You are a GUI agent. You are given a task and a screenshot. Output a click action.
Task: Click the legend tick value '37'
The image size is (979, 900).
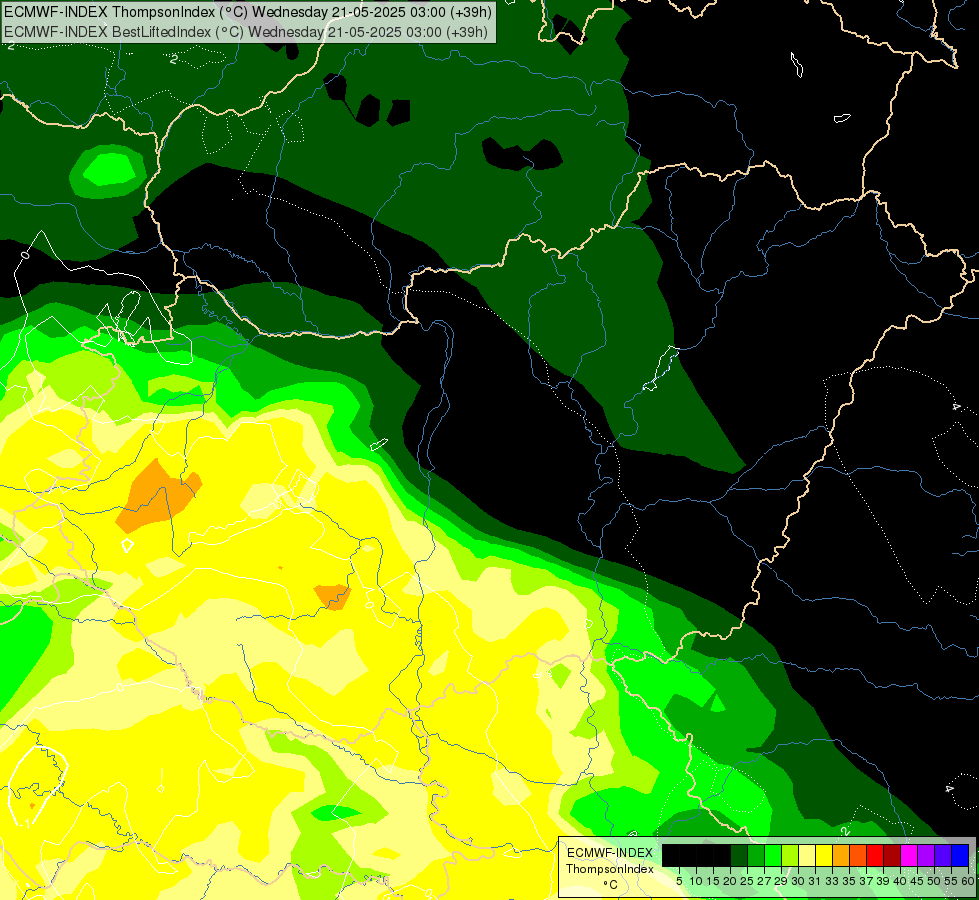click(x=866, y=881)
